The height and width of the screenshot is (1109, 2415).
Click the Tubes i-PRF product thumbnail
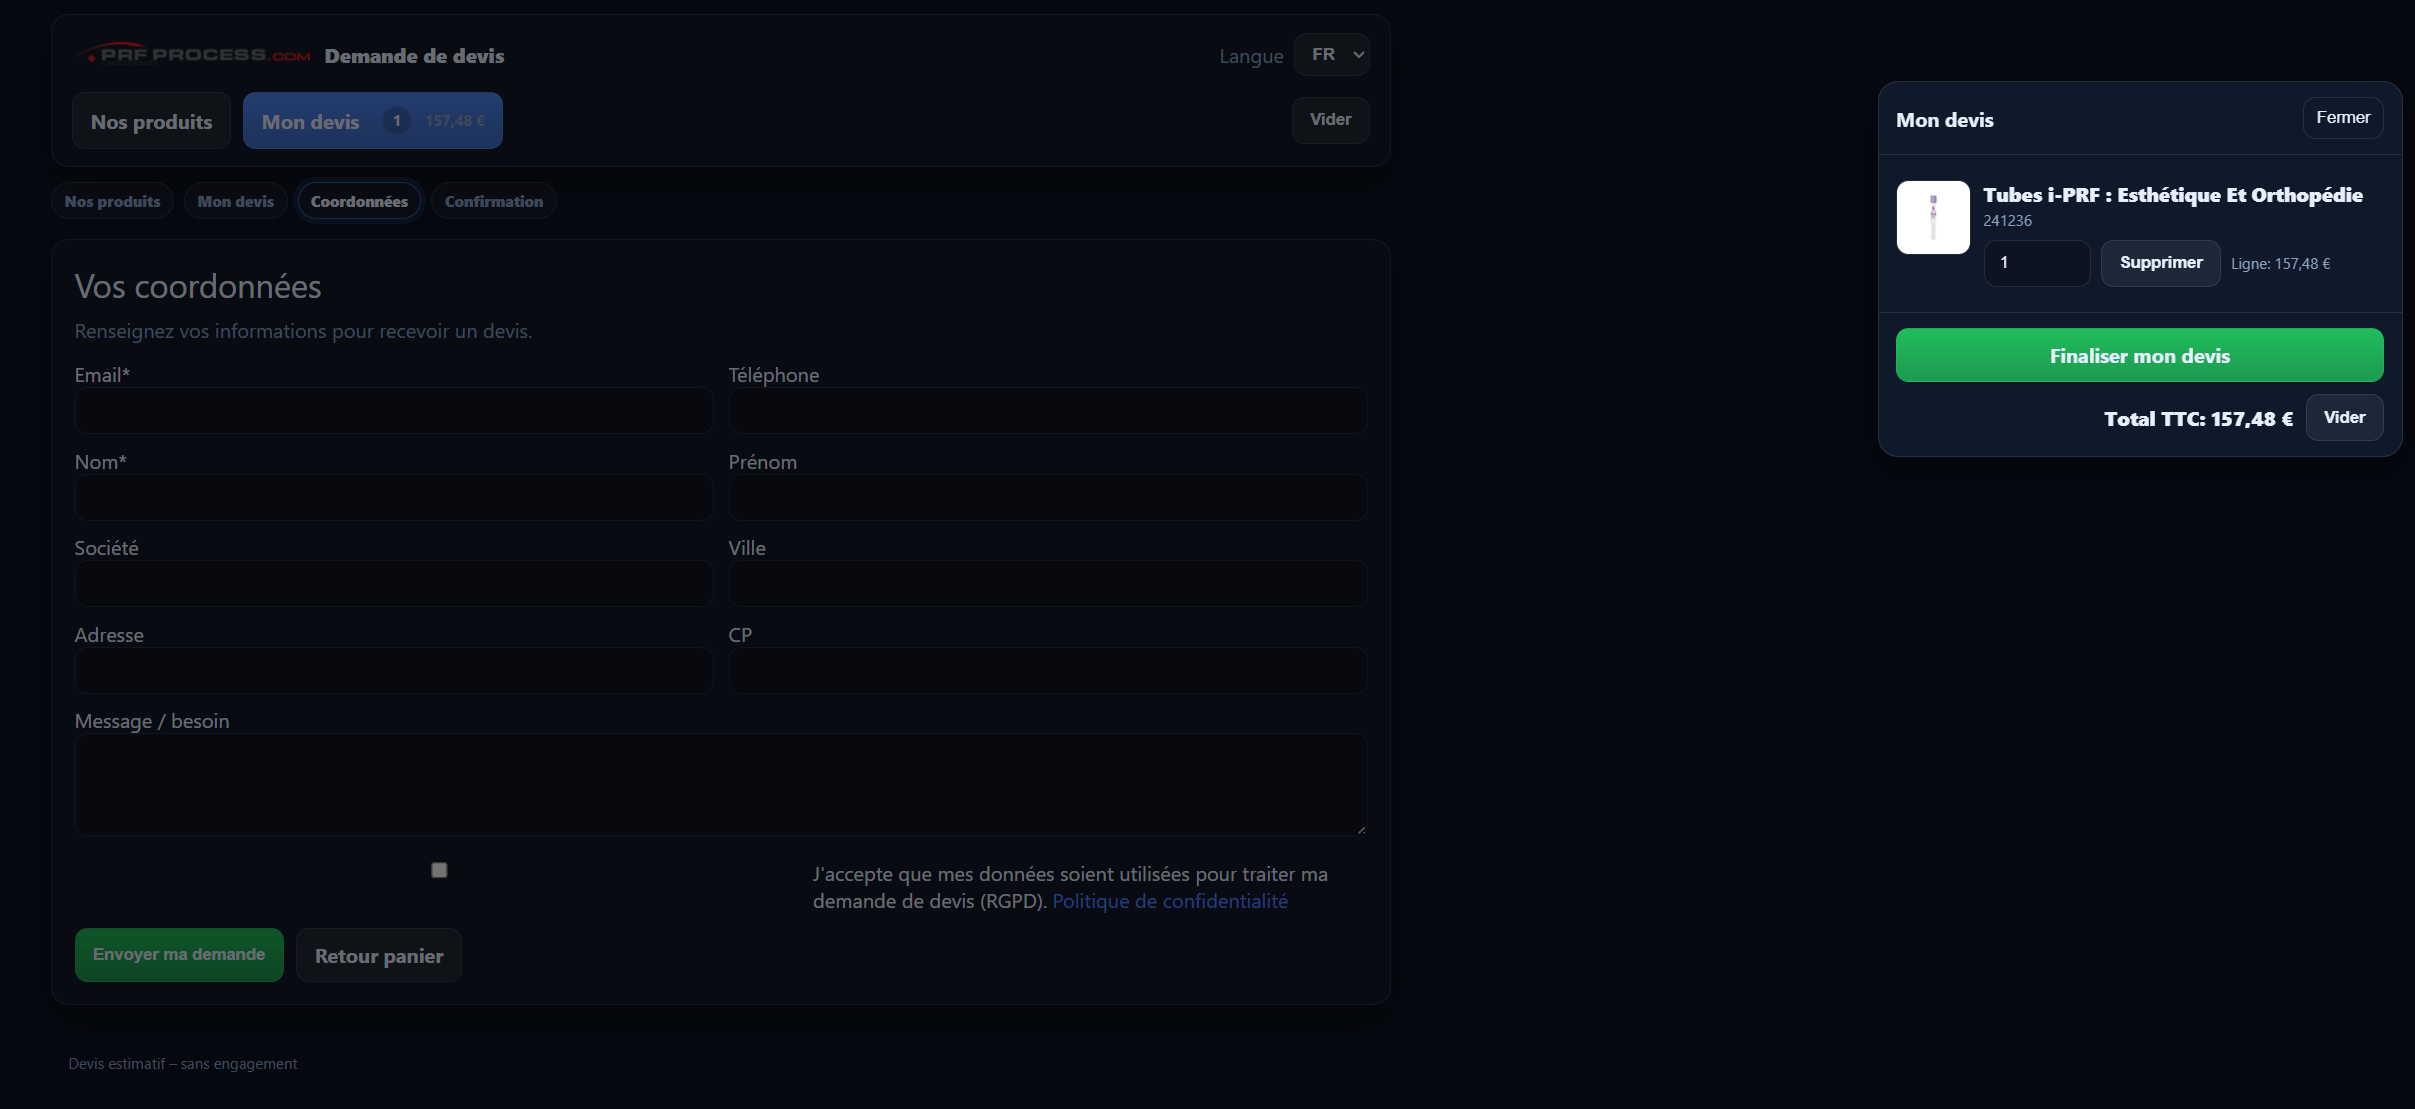pyautogui.click(x=1932, y=217)
